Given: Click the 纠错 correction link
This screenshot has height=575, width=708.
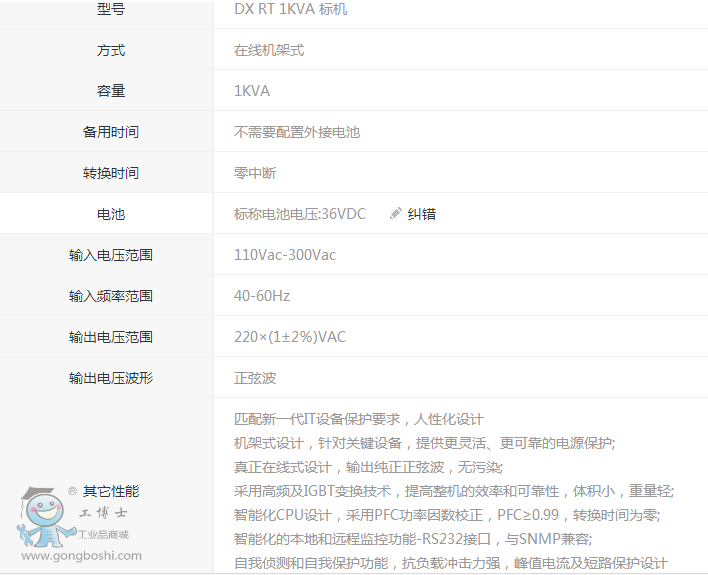Looking at the screenshot, I should pos(422,214).
